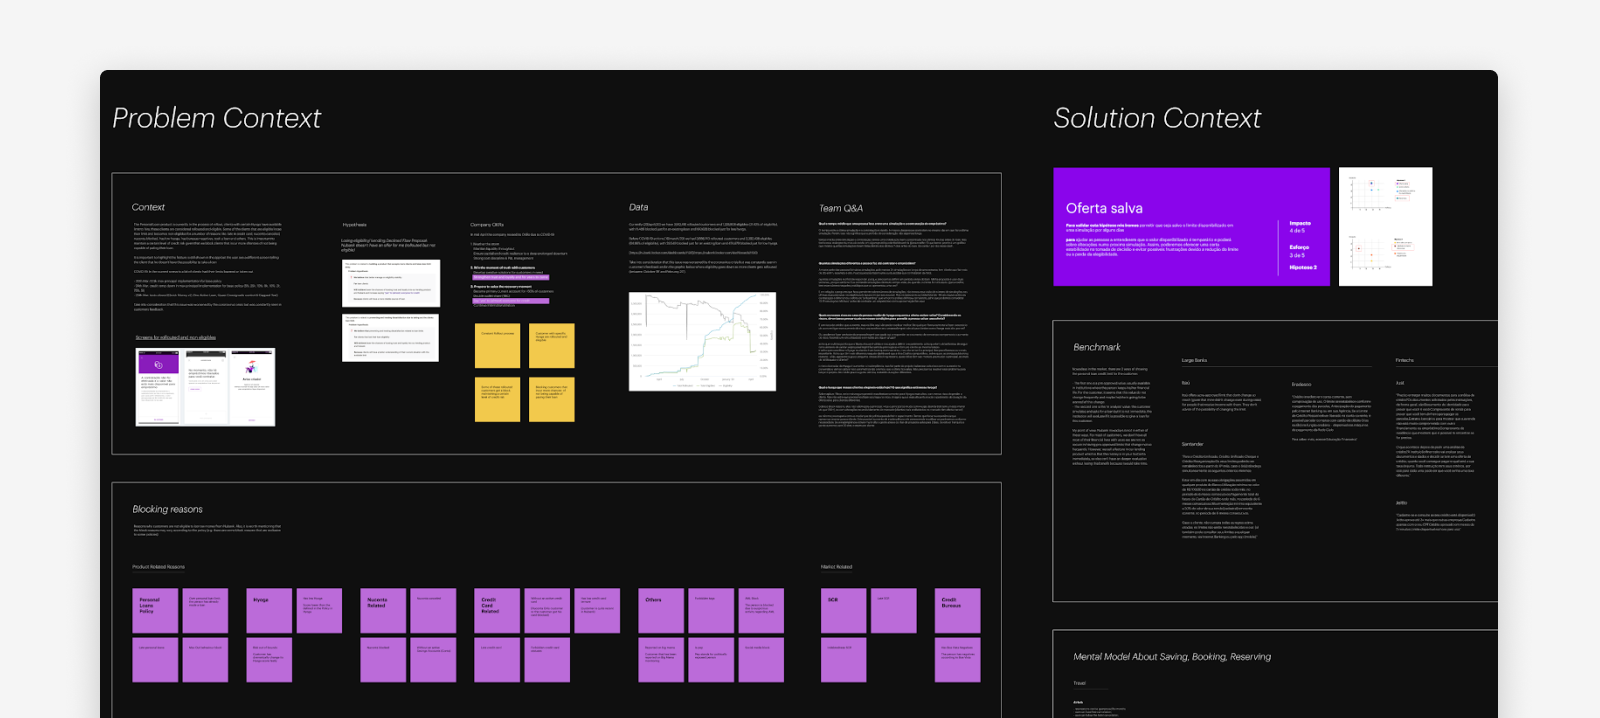Select the first white hypothesis card
Screen dimensions: 1600x718
point(391,283)
